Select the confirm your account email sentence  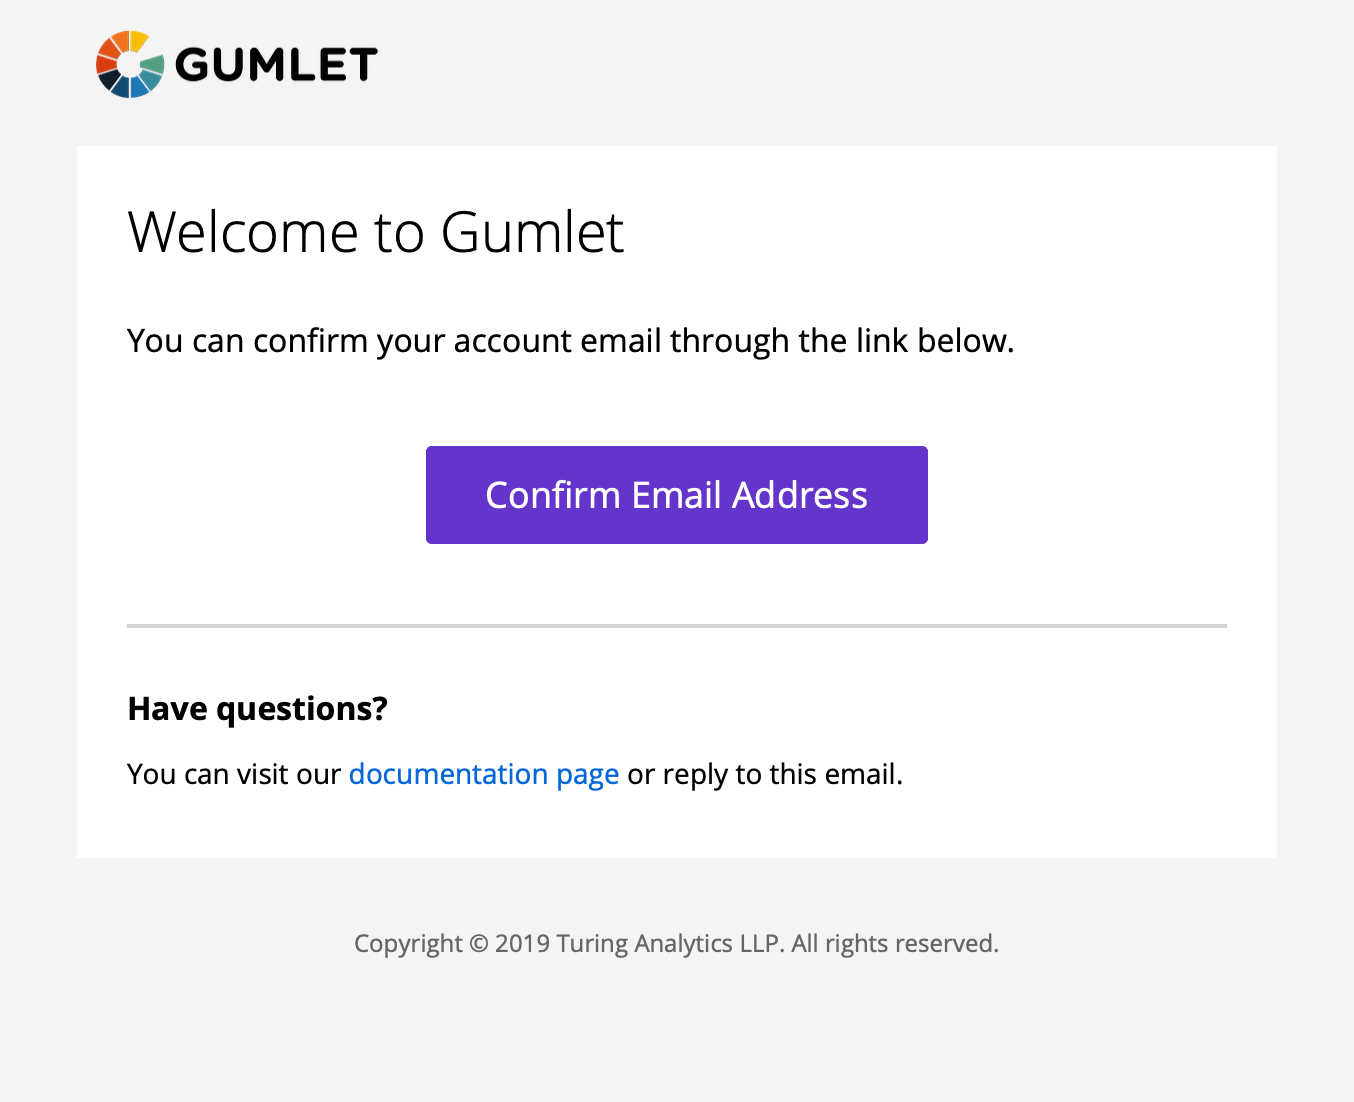pyautogui.click(x=571, y=341)
